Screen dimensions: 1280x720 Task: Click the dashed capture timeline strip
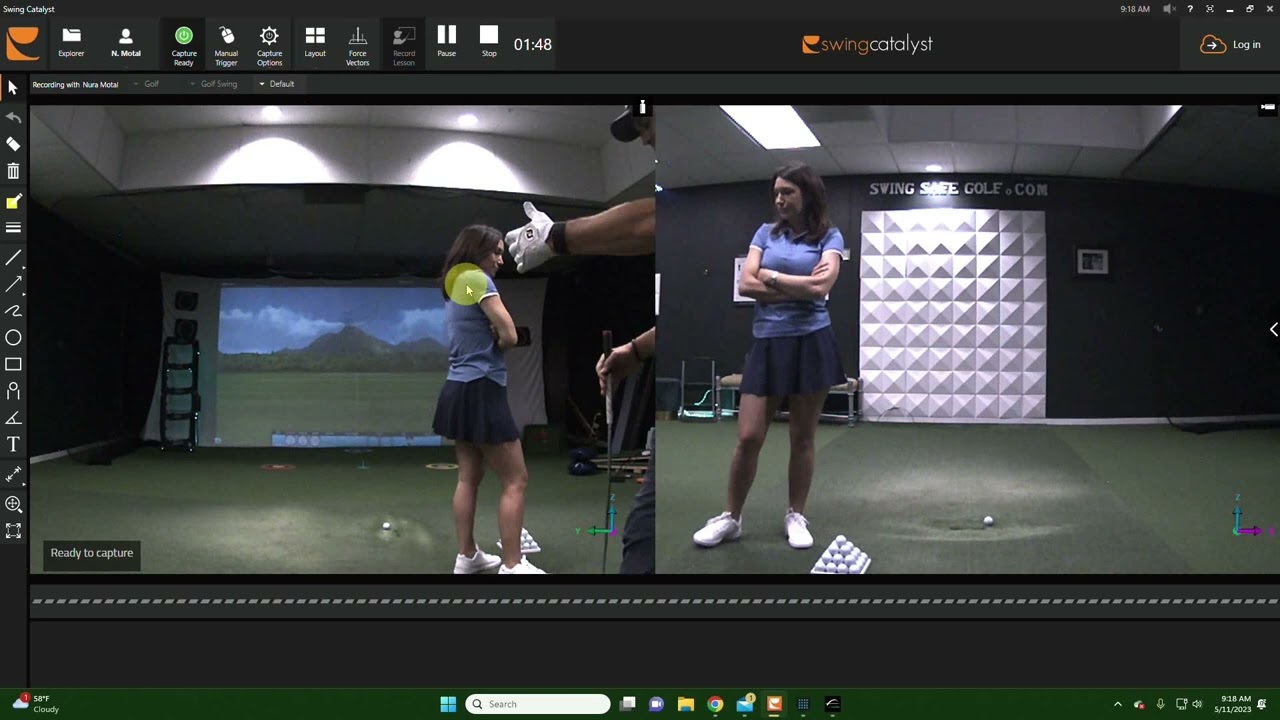pyautogui.click(x=654, y=601)
